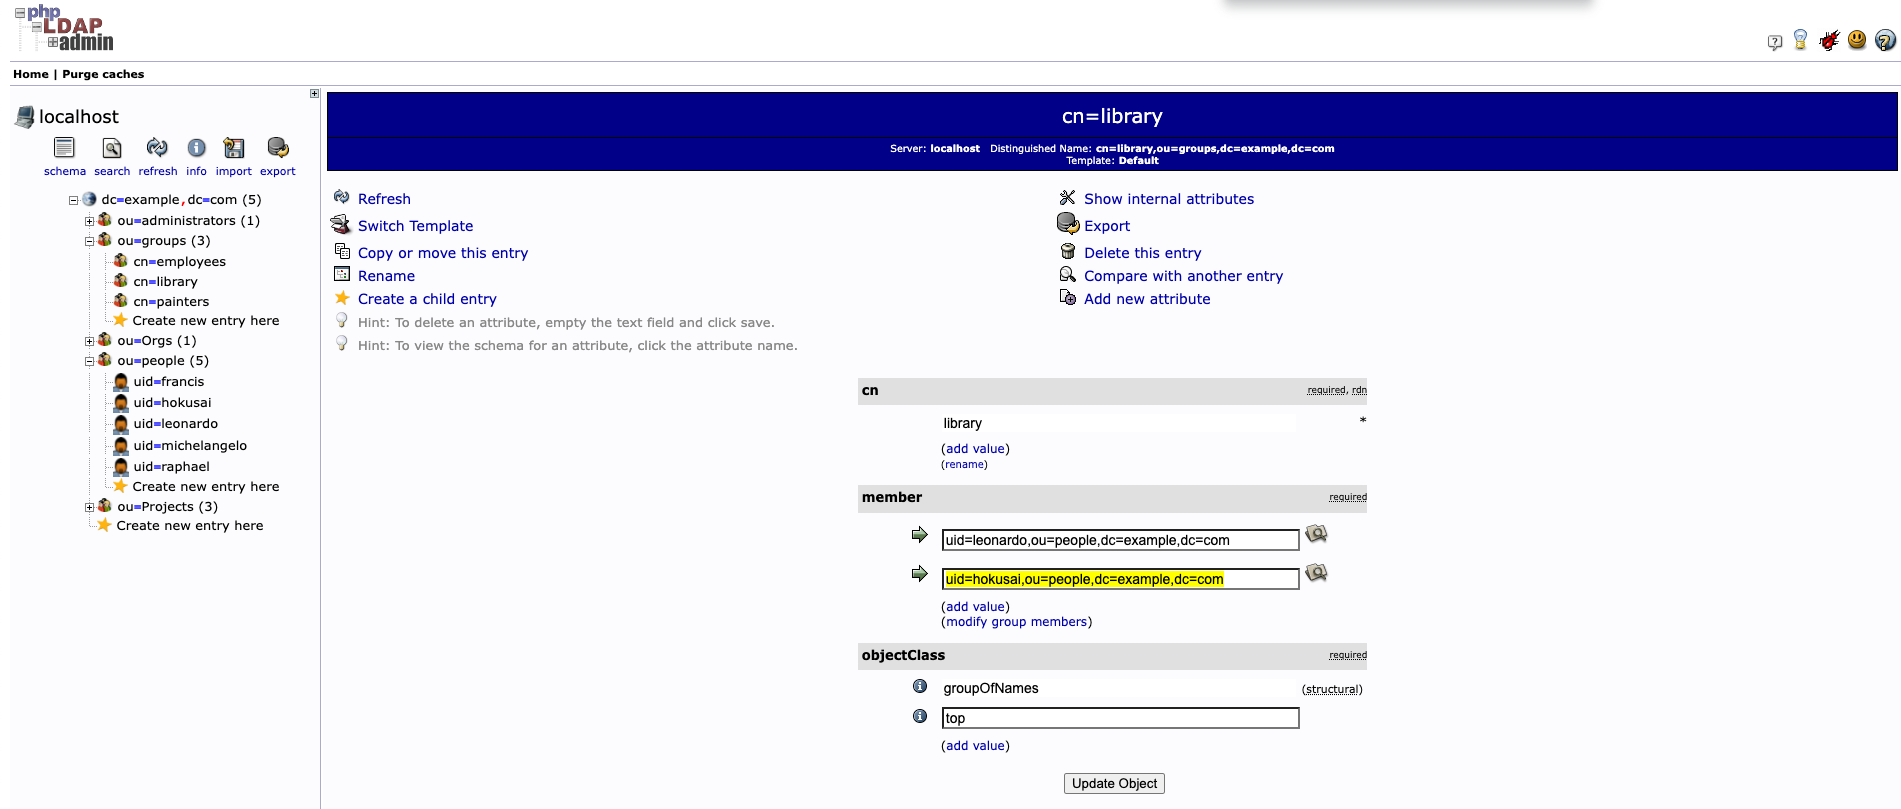The height and width of the screenshot is (809, 1901).
Task: Toggle the sidebar collapse button at top
Action: click(x=314, y=94)
